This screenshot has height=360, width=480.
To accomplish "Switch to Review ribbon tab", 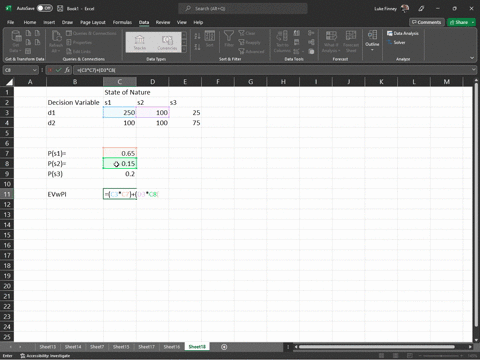I will pyautogui.click(x=163, y=22).
